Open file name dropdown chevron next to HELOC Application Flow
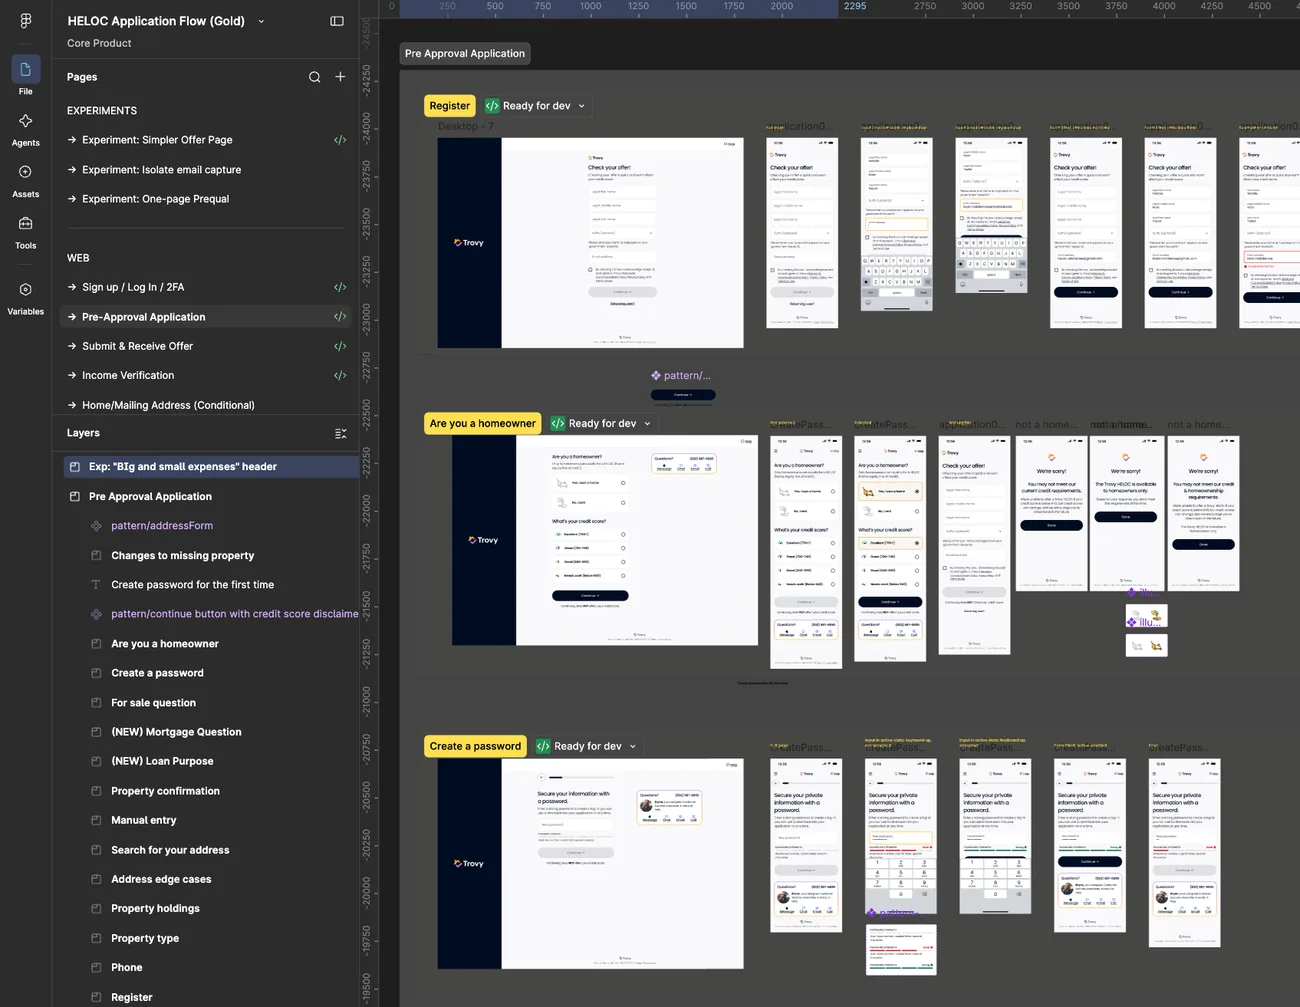Viewport: 1300px width, 1007px height. (261, 21)
